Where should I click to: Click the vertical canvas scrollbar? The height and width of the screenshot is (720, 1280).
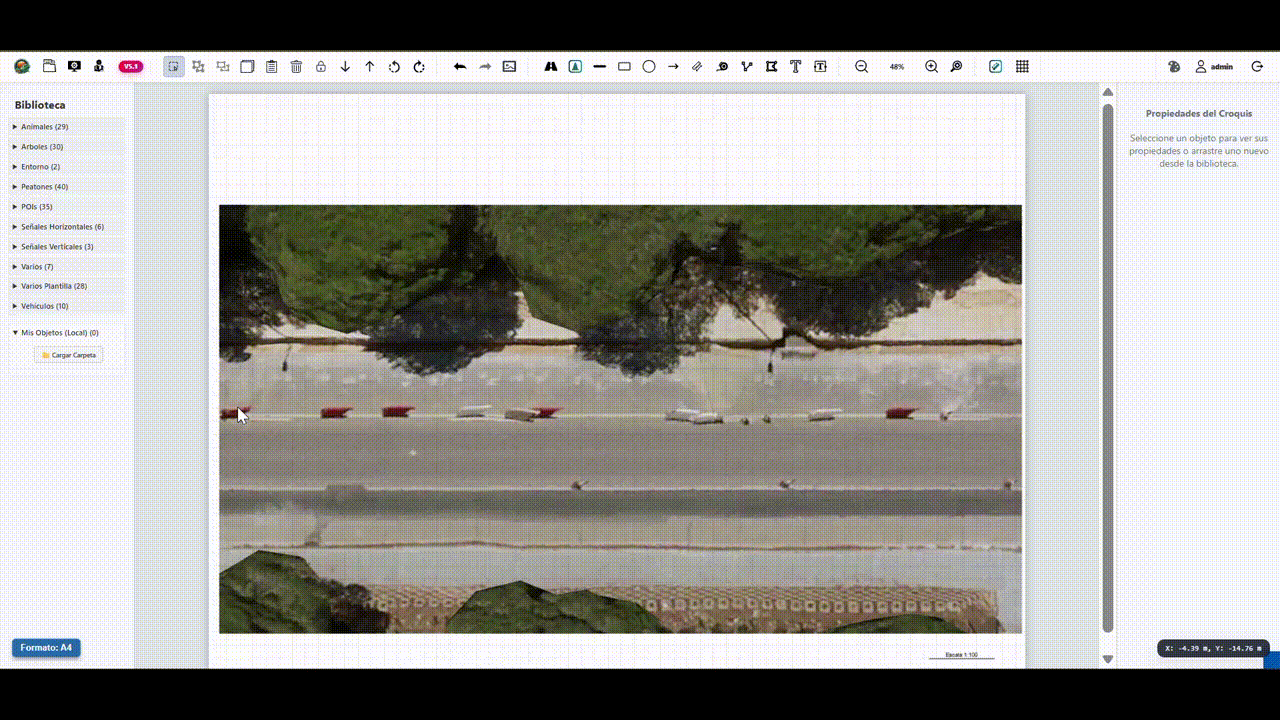coord(1107,370)
